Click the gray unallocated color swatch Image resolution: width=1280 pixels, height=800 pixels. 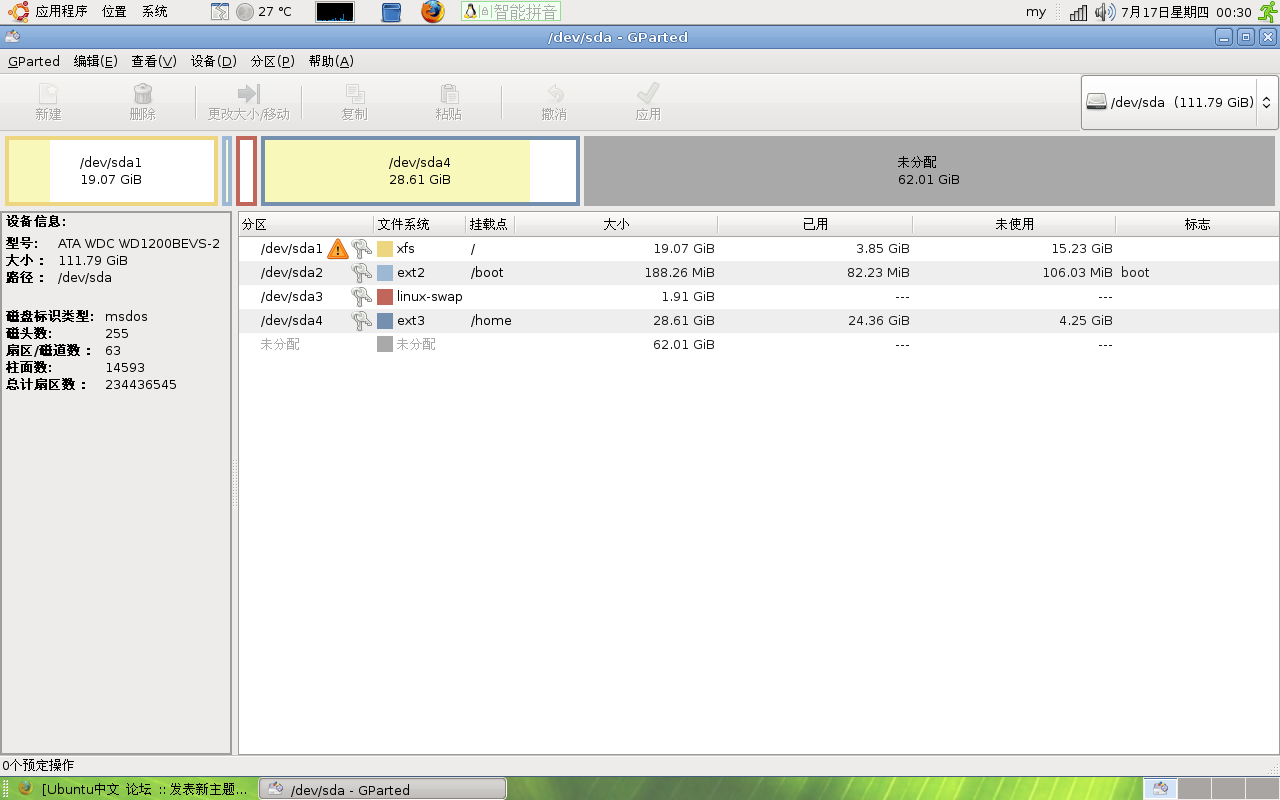pos(385,344)
